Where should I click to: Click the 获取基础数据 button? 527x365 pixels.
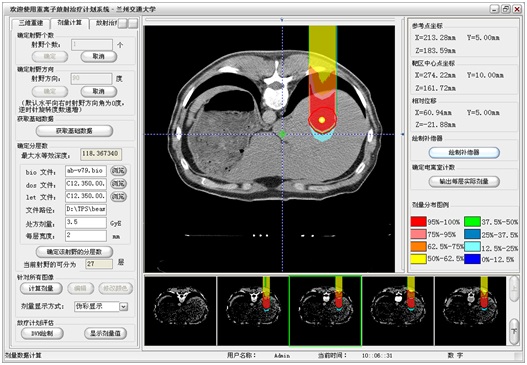coord(74,131)
